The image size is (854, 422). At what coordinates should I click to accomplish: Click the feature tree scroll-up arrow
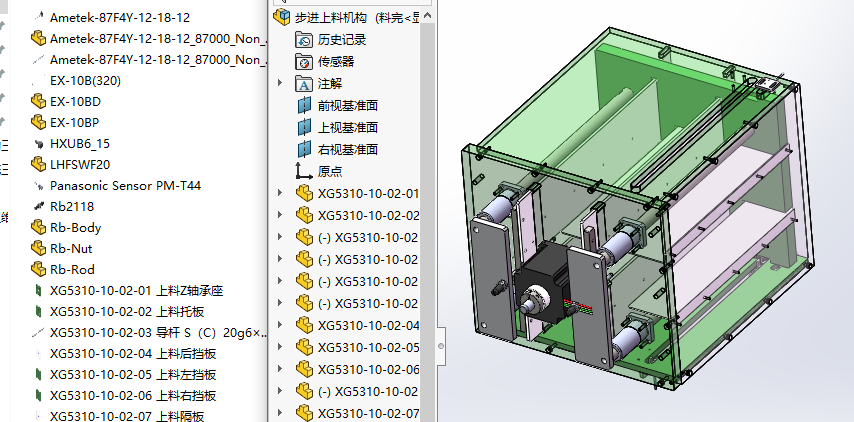pyautogui.click(x=428, y=16)
